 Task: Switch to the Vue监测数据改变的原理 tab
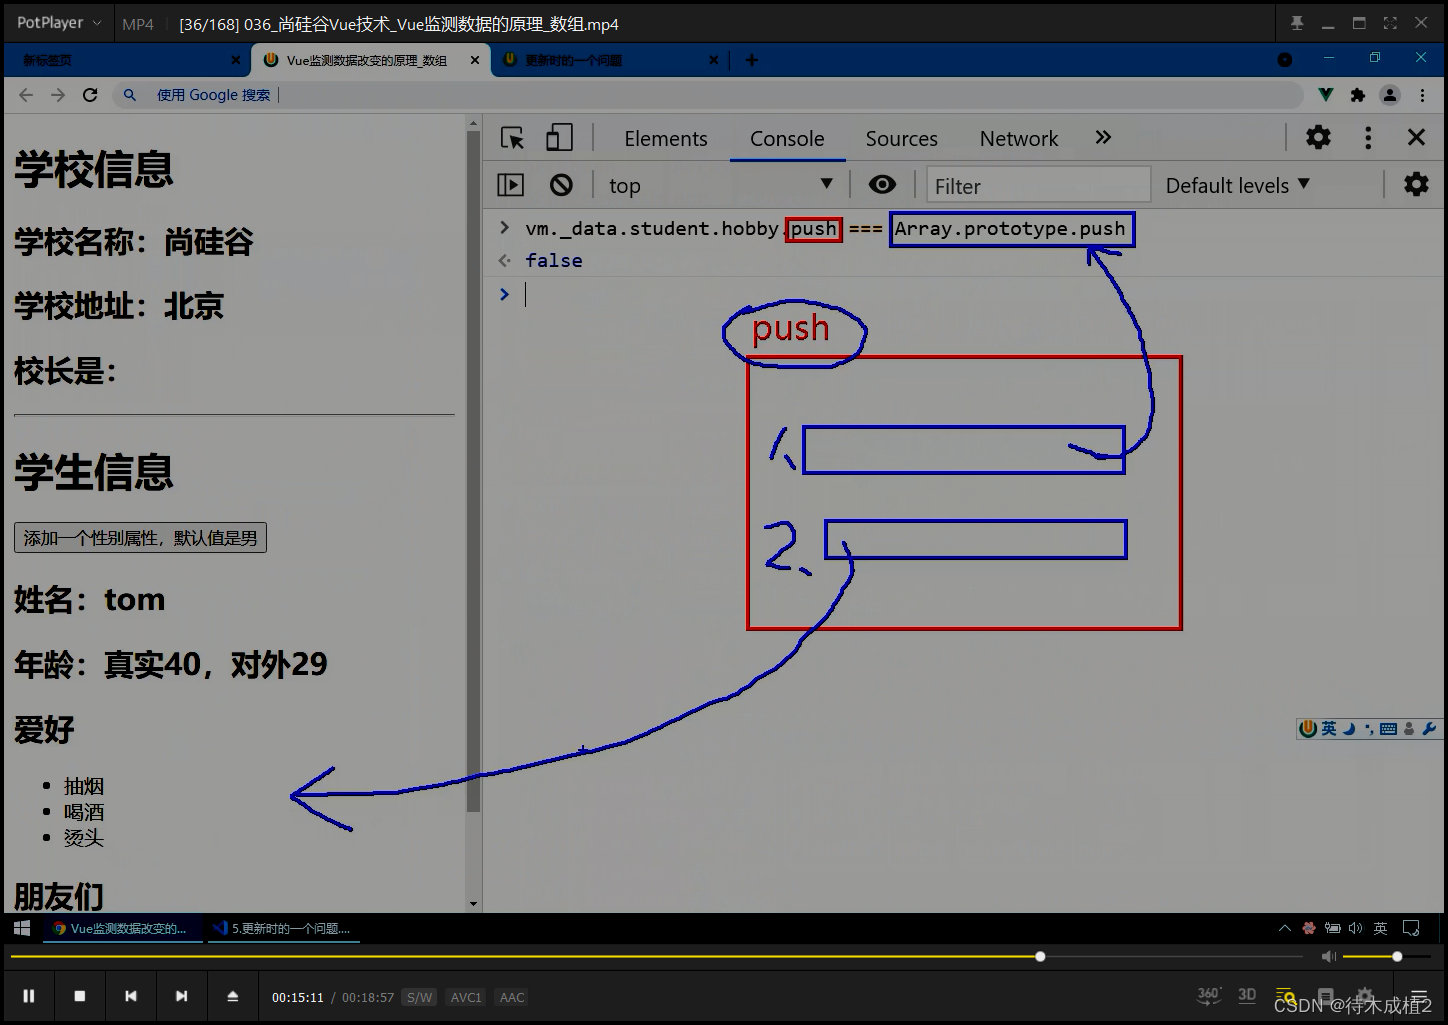click(x=367, y=60)
